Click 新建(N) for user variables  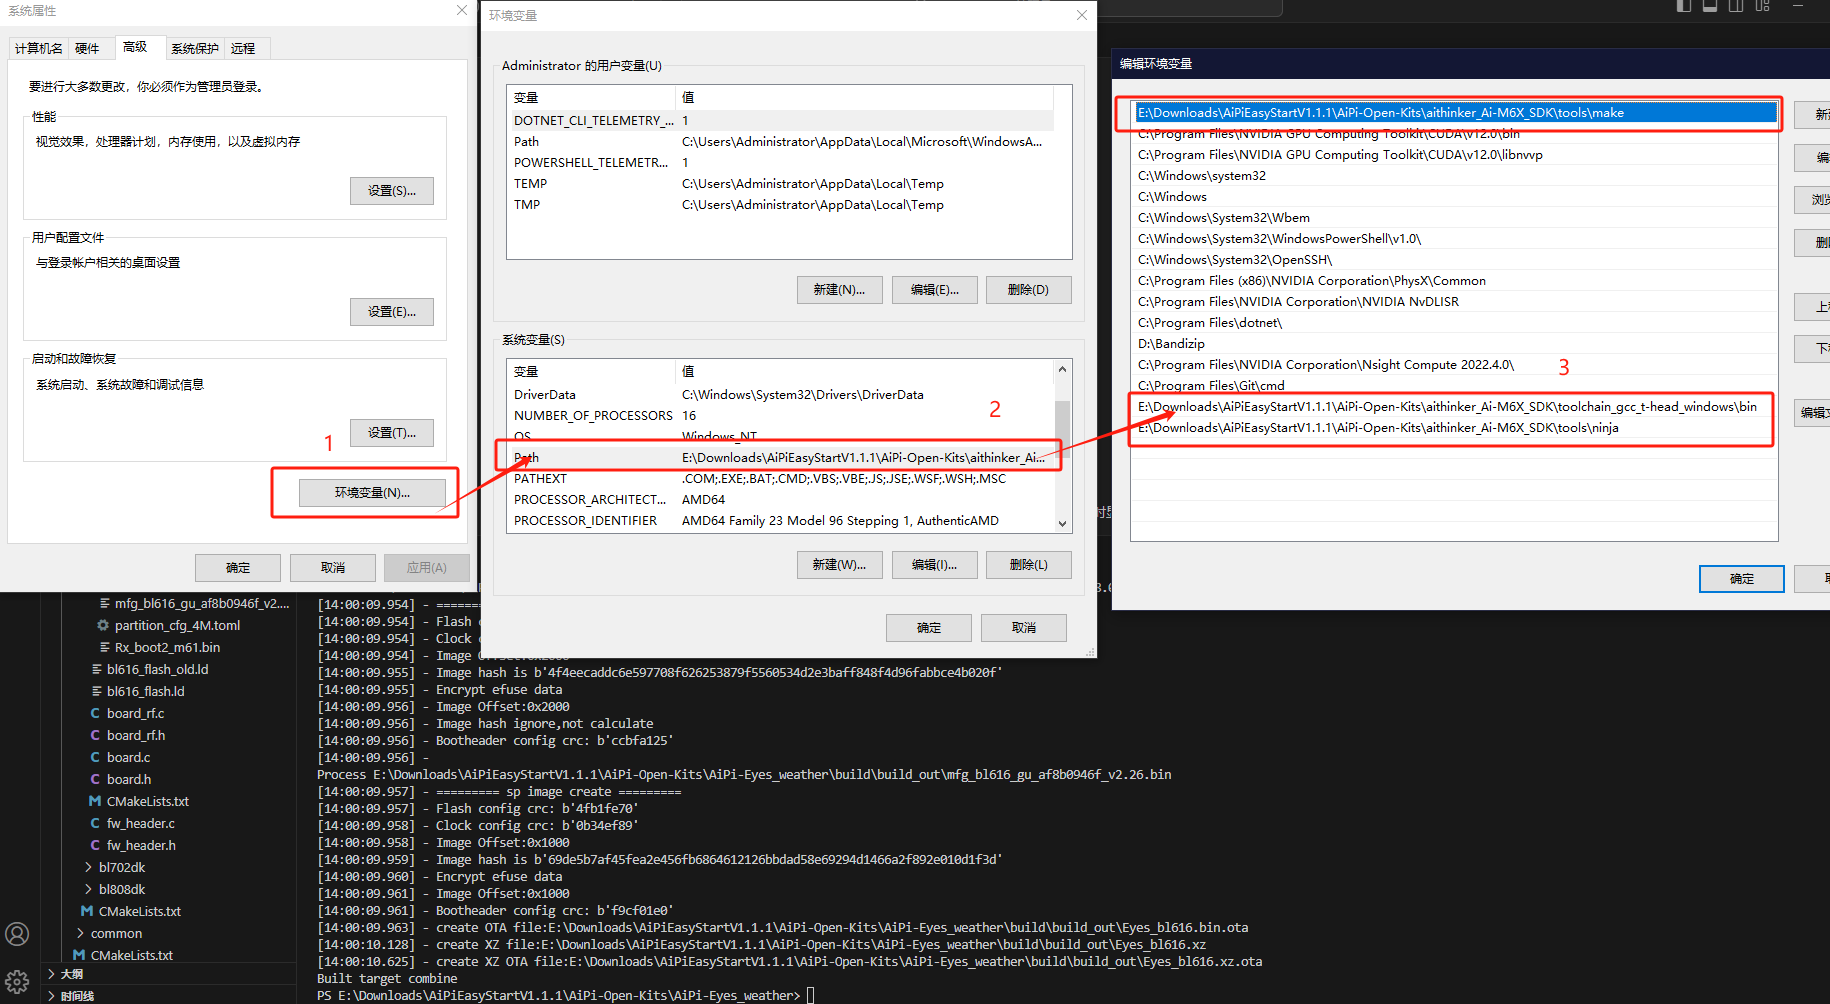click(840, 290)
